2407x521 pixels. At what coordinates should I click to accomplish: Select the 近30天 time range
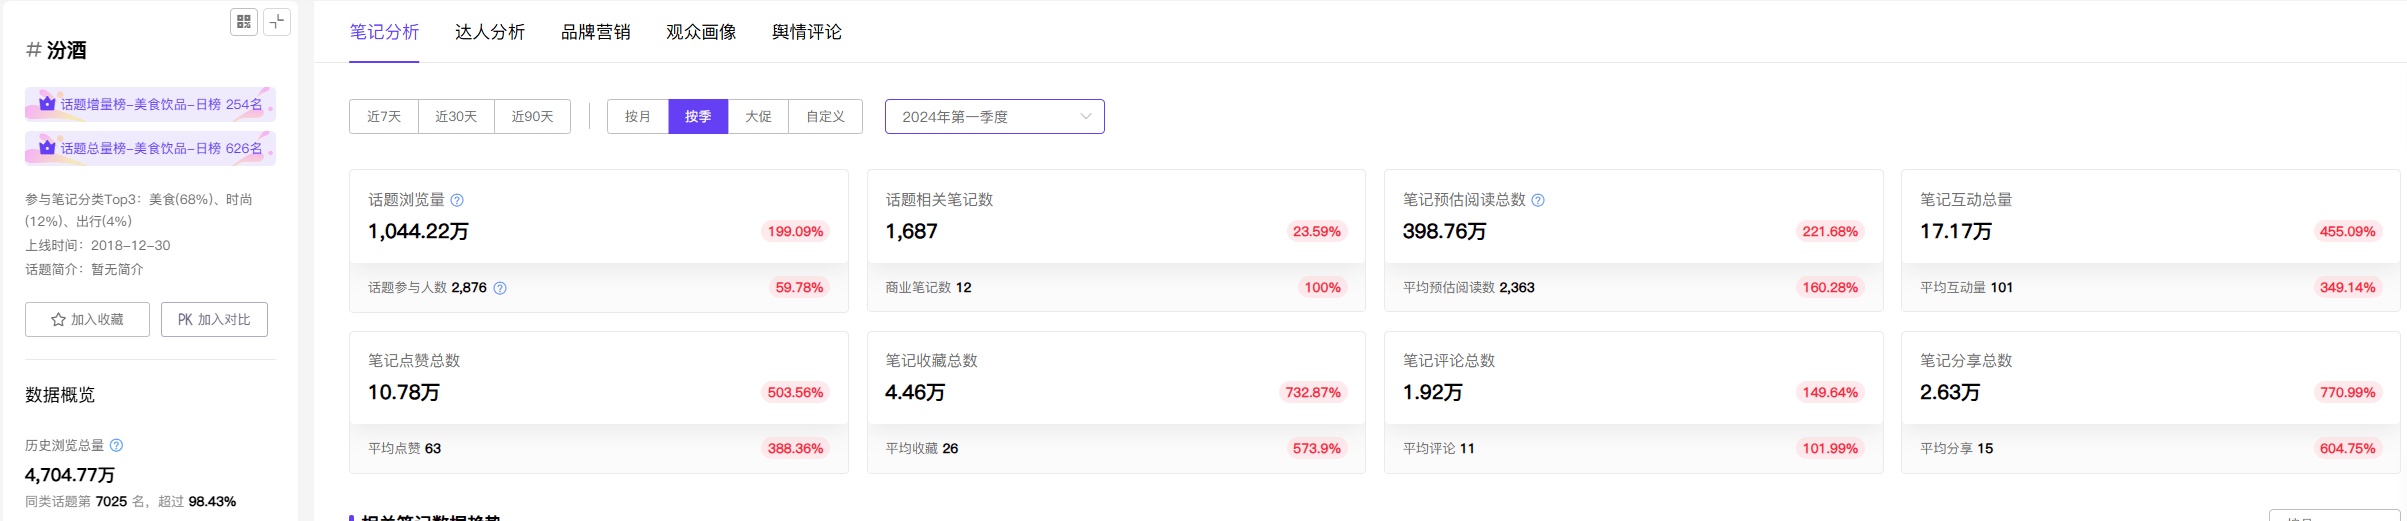(456, 117)
